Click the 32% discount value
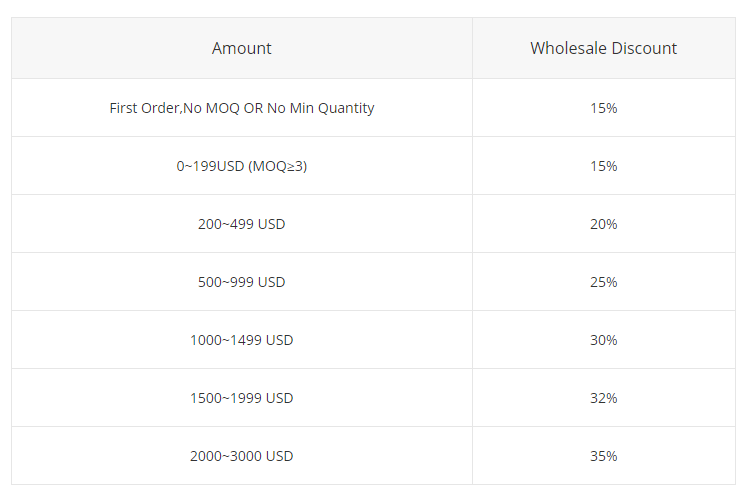 pos(603,398)
